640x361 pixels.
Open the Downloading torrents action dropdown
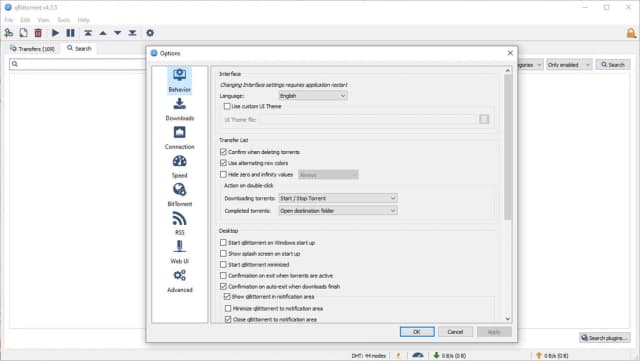[338, 198]
